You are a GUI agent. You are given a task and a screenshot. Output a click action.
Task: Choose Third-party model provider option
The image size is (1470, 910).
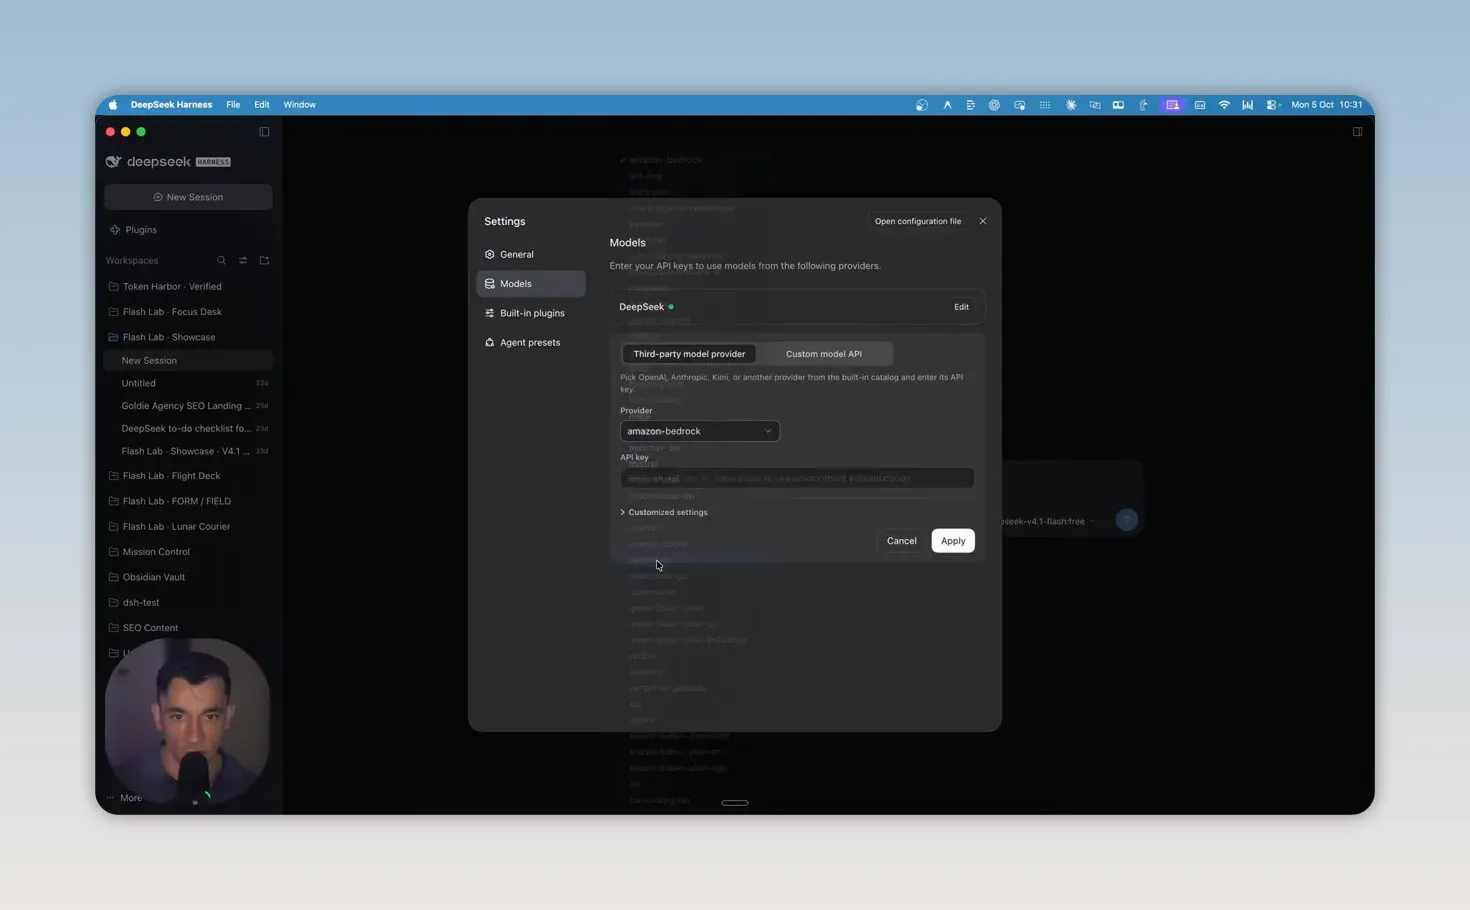(689, 354)
